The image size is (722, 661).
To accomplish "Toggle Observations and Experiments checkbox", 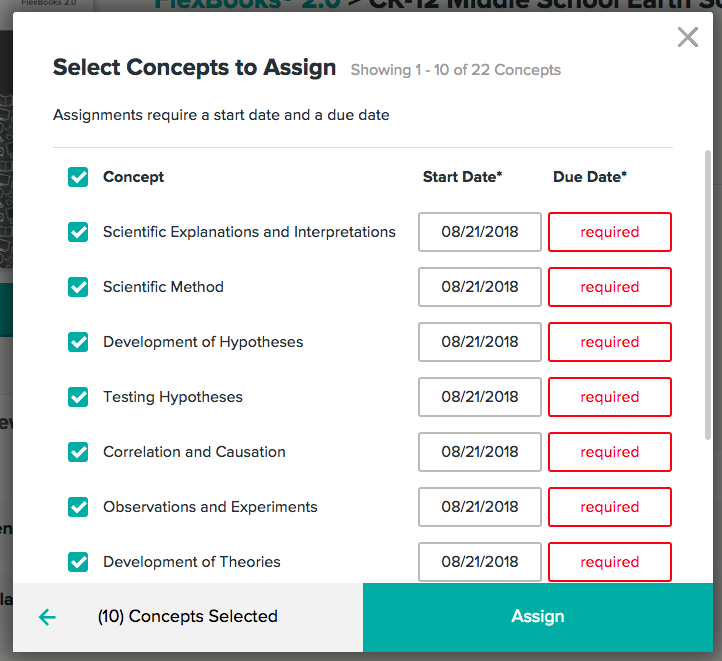I will coord(78,507).
